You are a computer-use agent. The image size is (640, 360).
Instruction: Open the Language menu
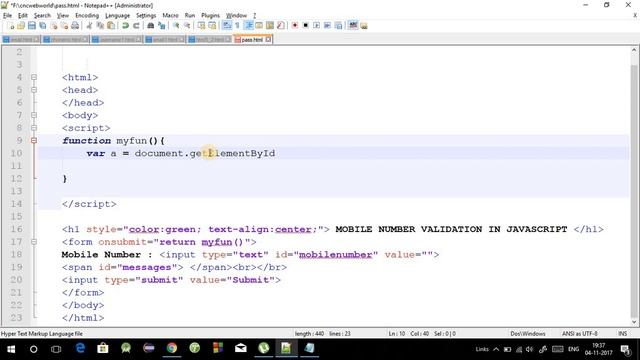pos(118,16)
